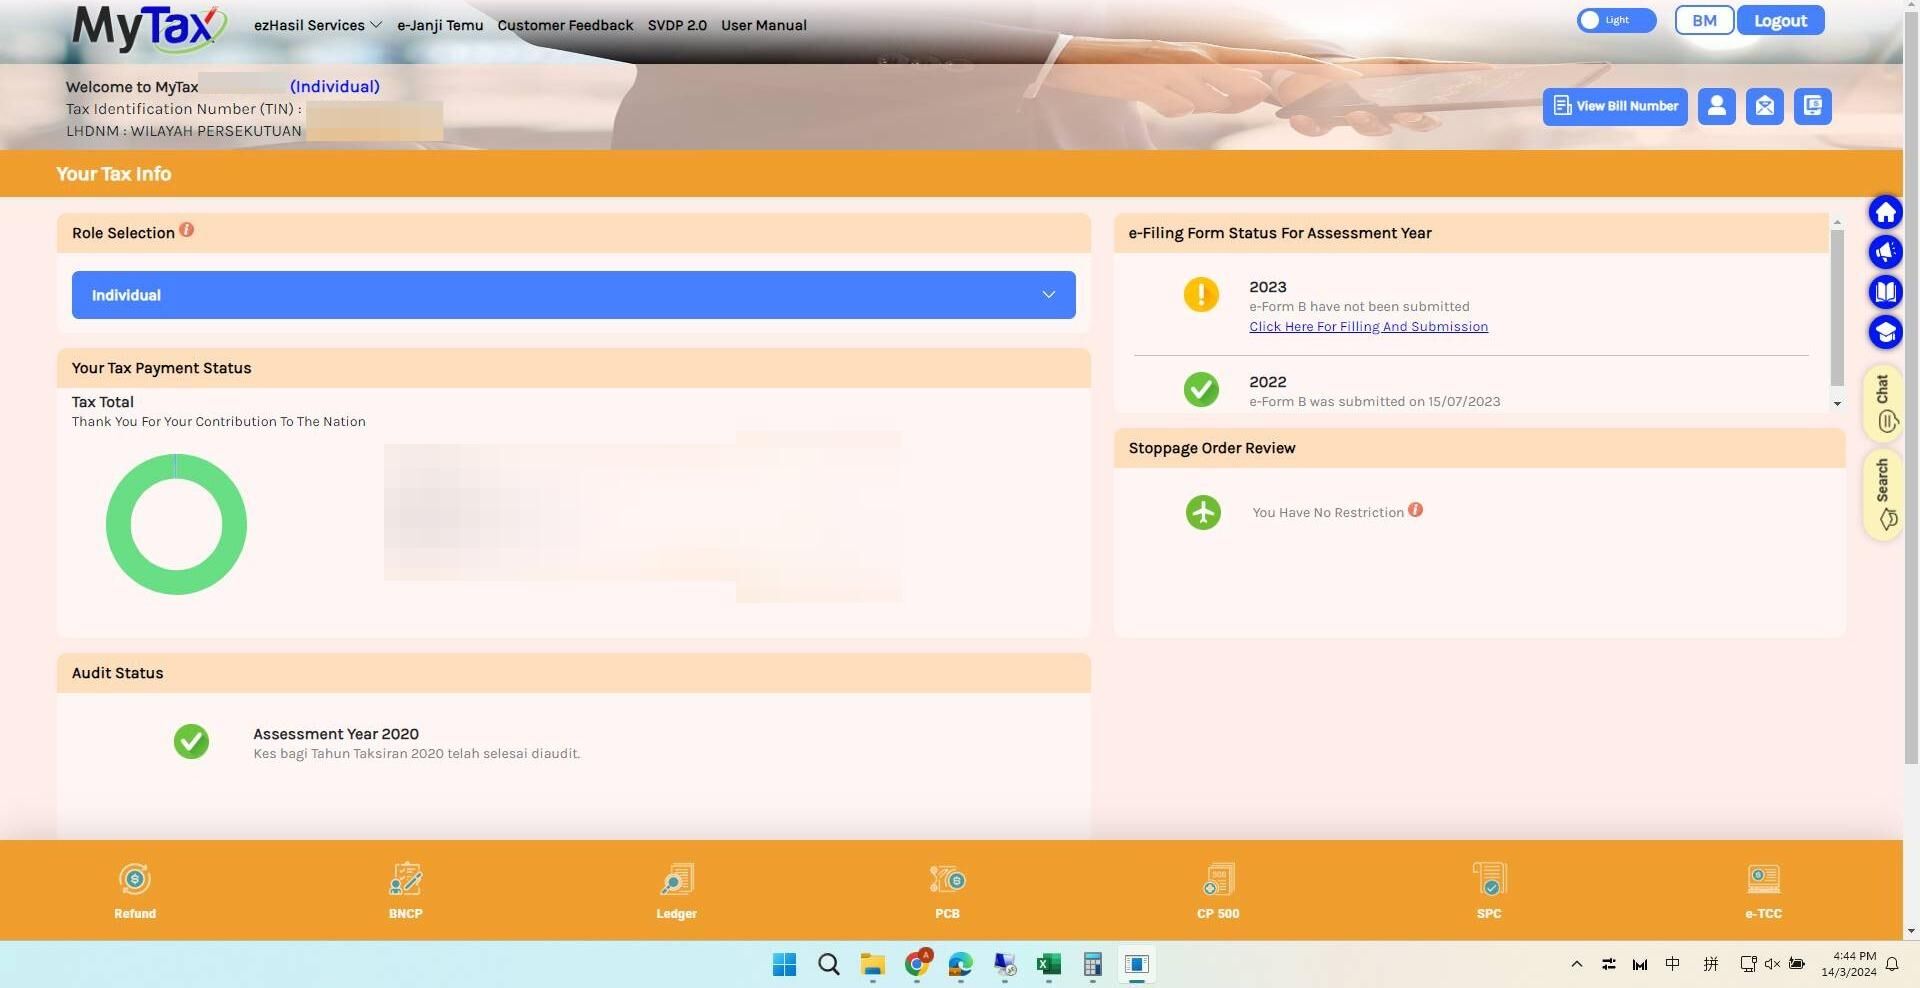Click 'Assessment Year 2020' audit text
This screenshot has height=988, width=1920.
[336, 734]
